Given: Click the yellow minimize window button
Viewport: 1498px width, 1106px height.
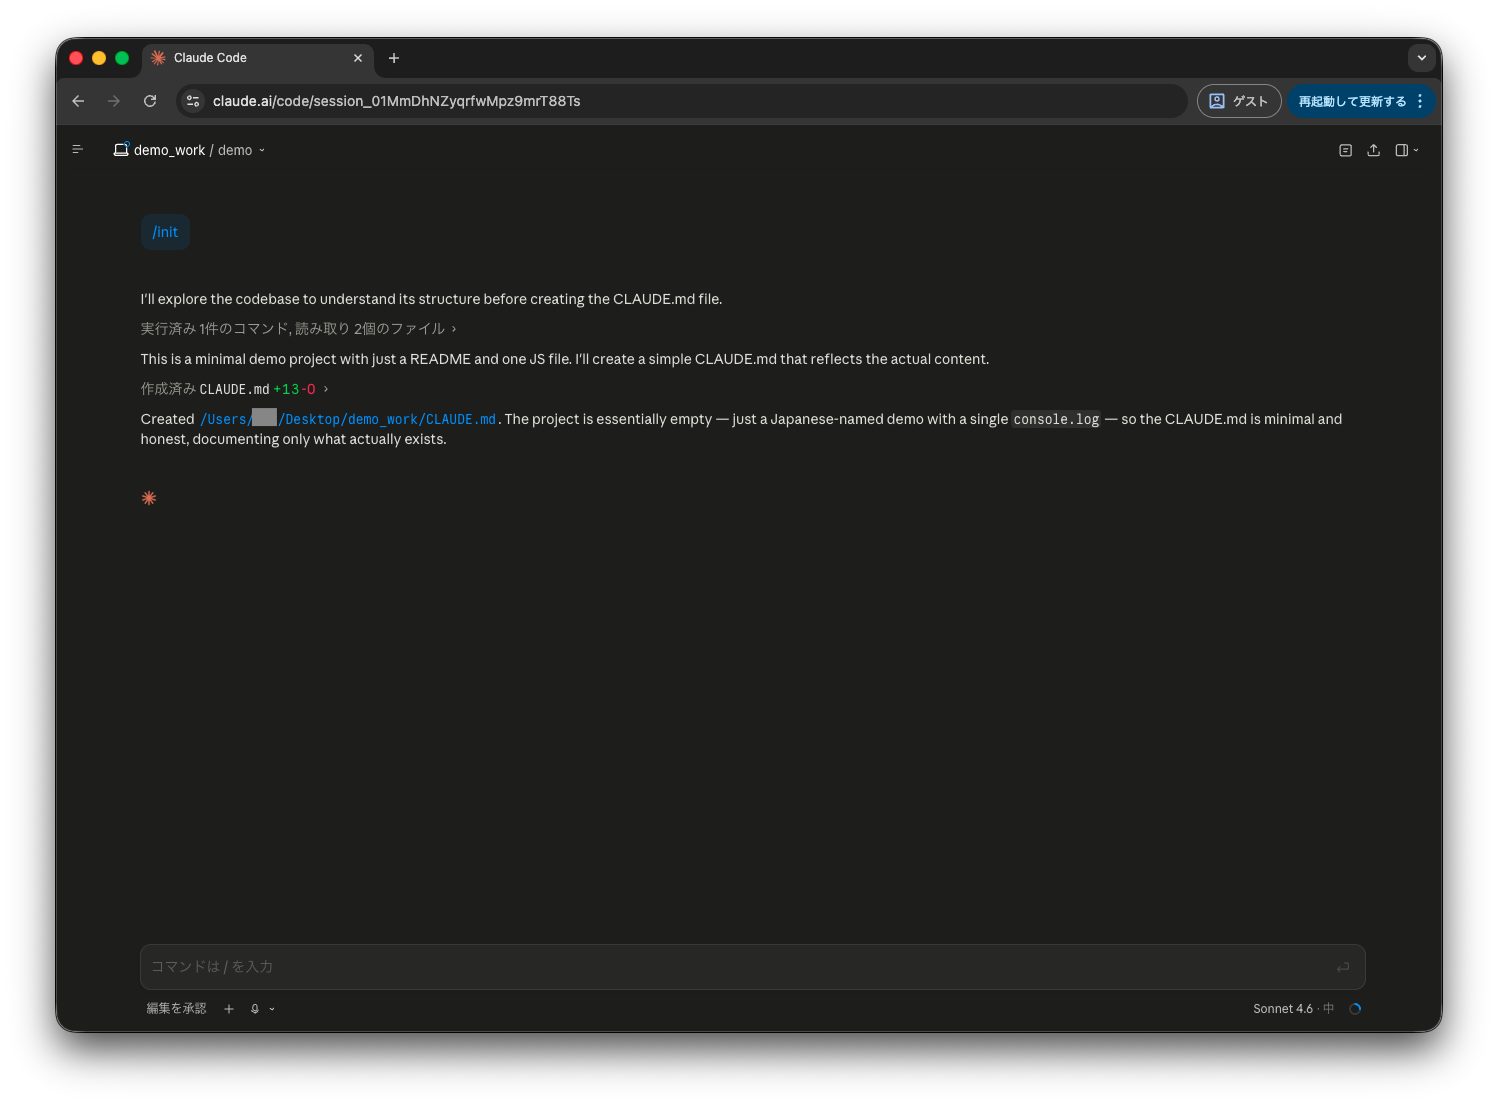Looking at the screenshot, I should tap(99, 58).
